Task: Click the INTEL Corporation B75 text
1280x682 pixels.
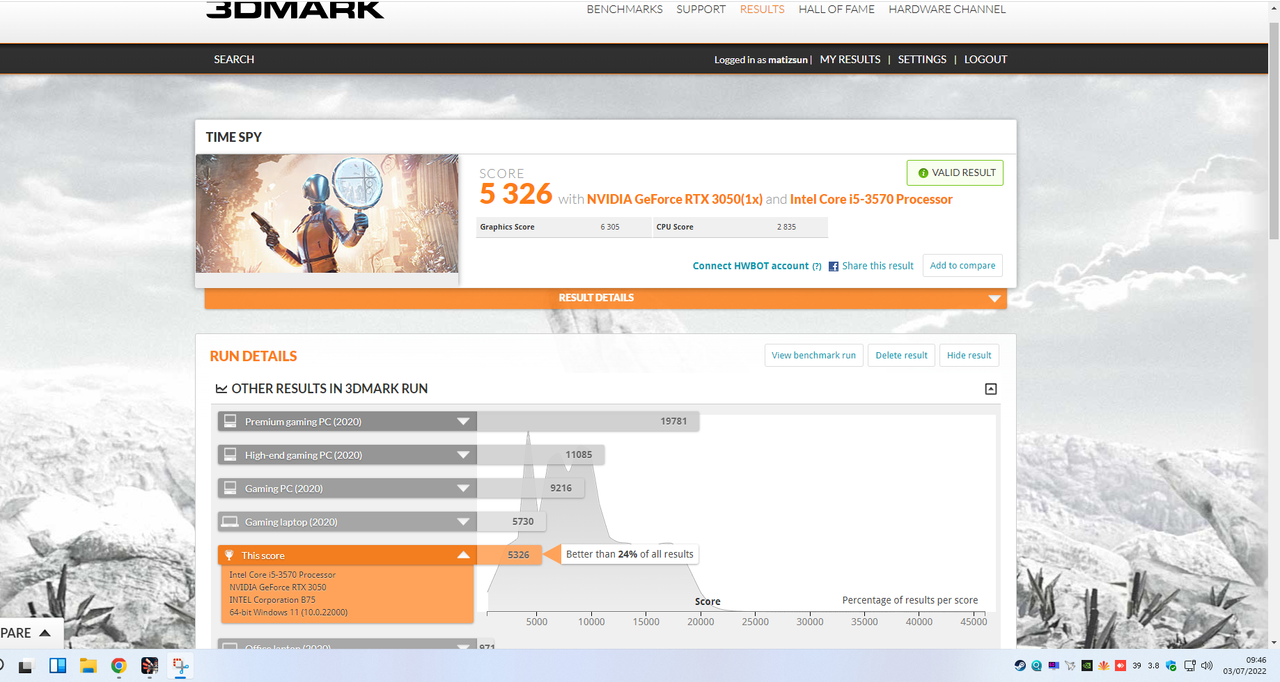Action: point(272,600)
